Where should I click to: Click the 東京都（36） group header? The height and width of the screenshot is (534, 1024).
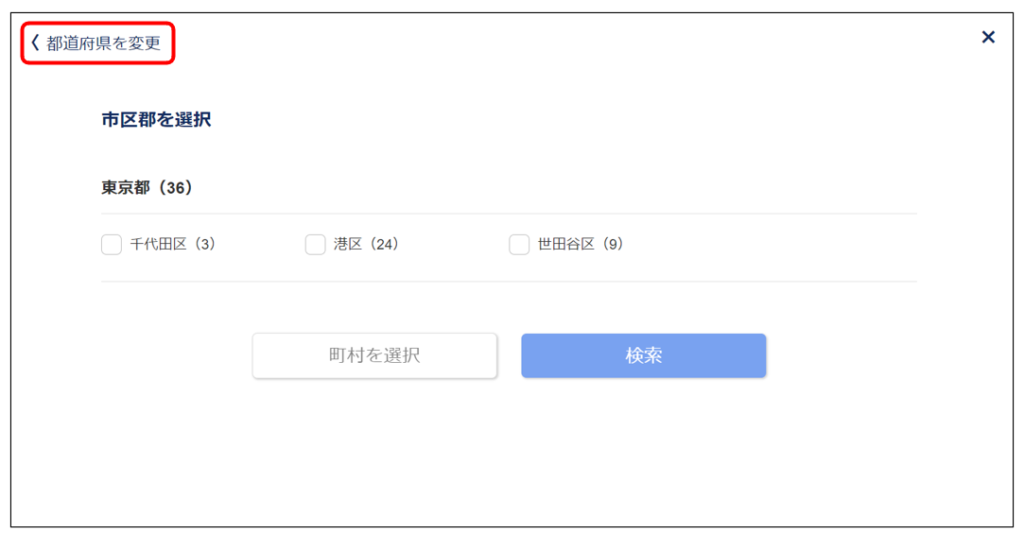(x=147, y=187)
